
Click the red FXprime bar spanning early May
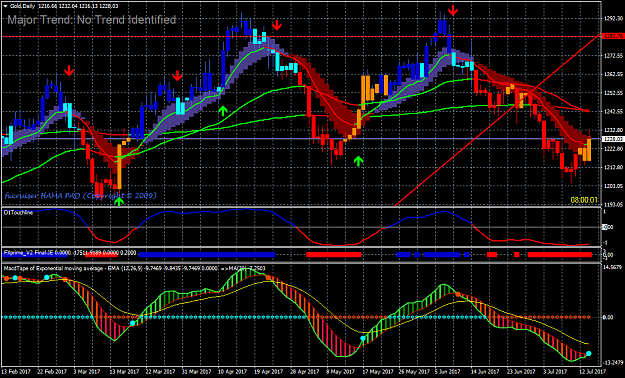click(x=334, y=254)
